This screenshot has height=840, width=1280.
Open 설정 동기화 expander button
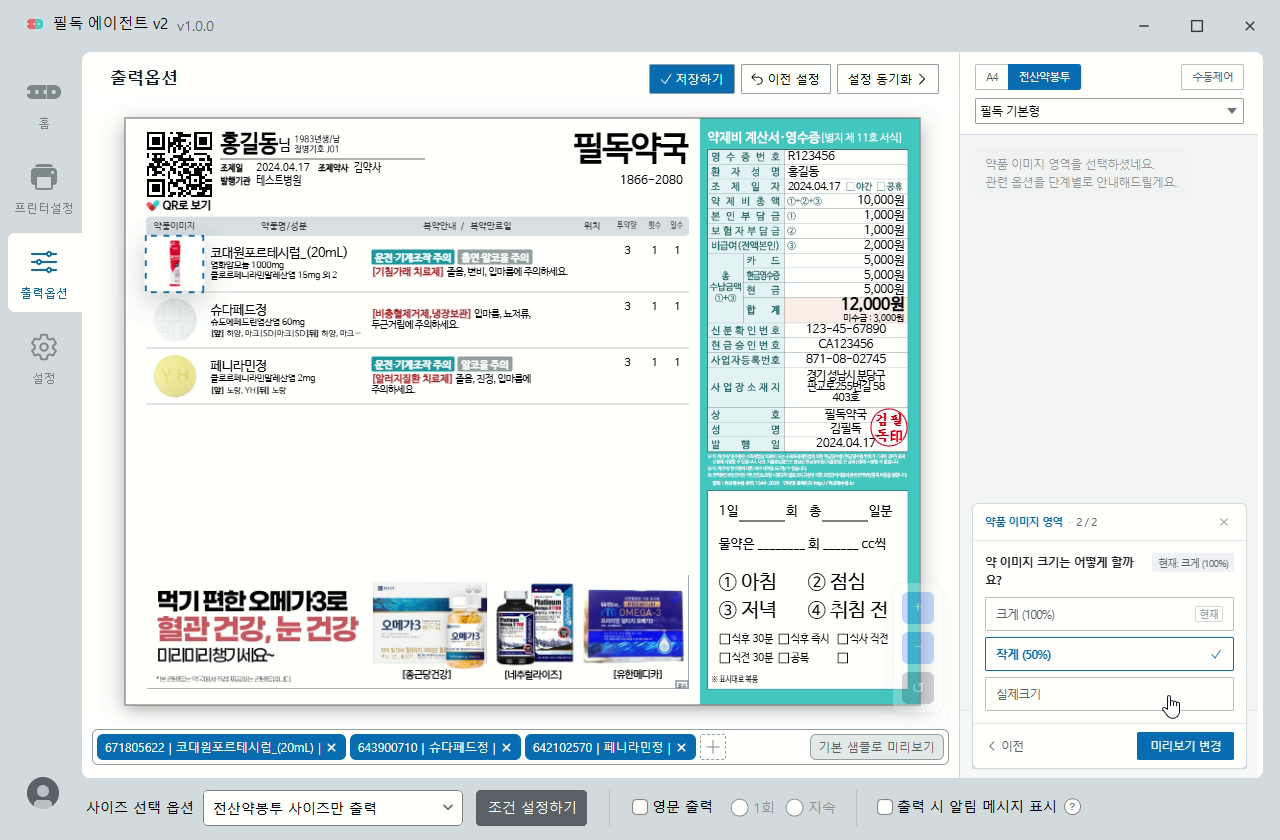point(888,79)
